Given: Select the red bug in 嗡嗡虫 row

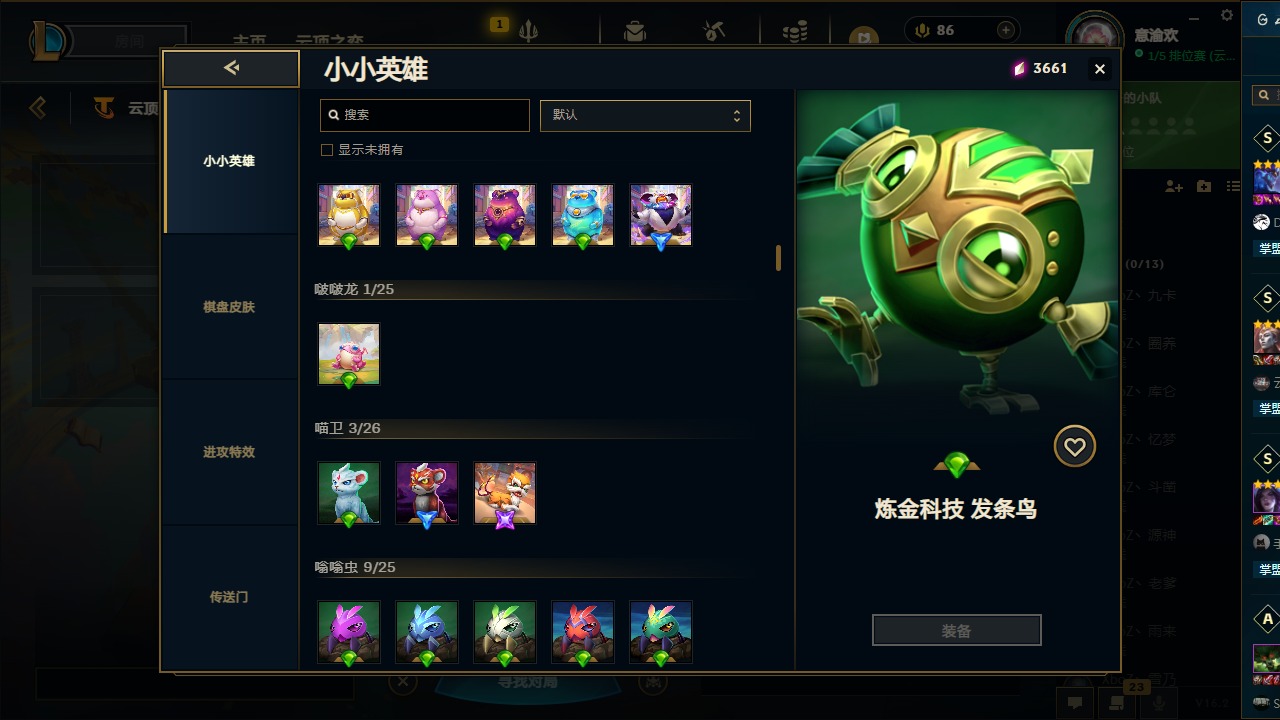Looking at the screenshot, I should pos(583,632).
